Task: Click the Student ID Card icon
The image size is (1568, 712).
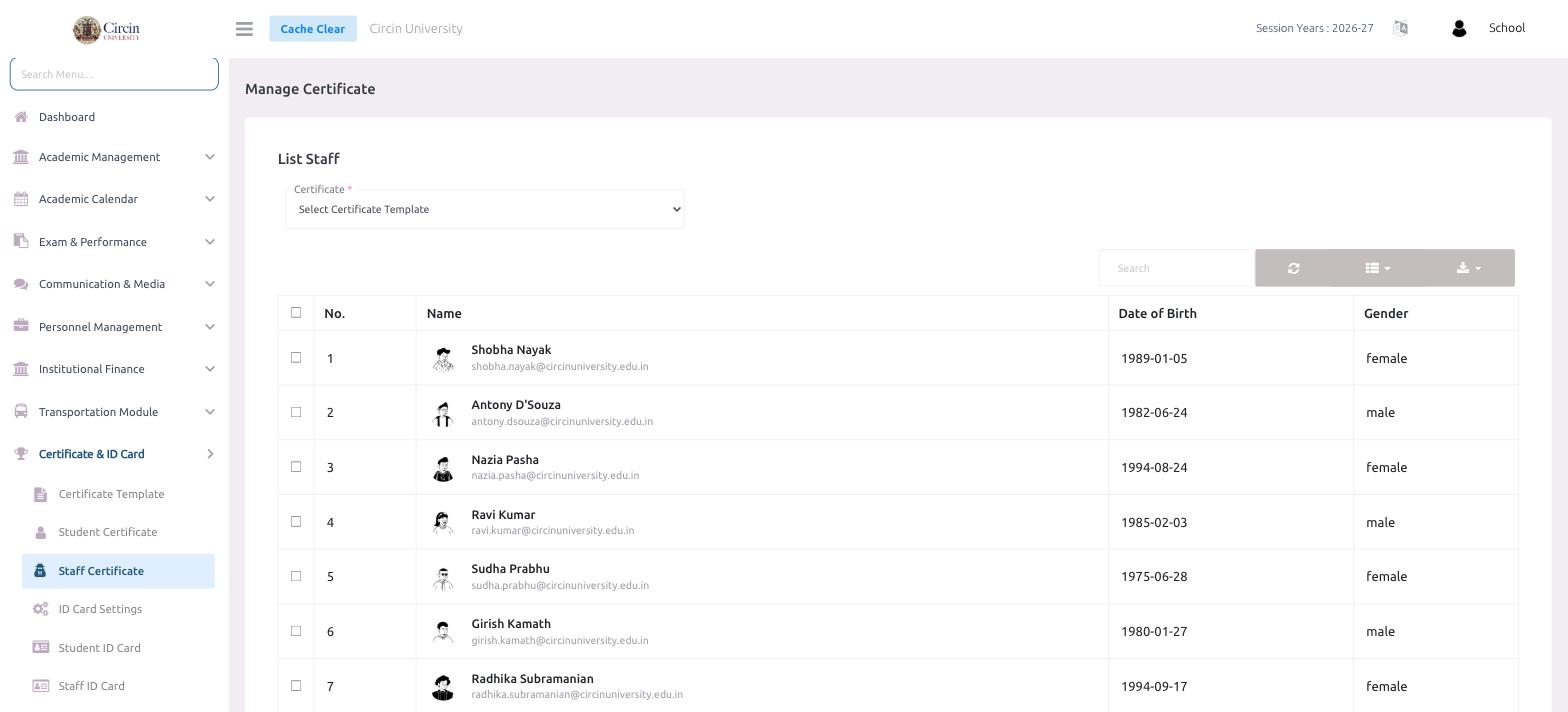Action: [40, 647]
